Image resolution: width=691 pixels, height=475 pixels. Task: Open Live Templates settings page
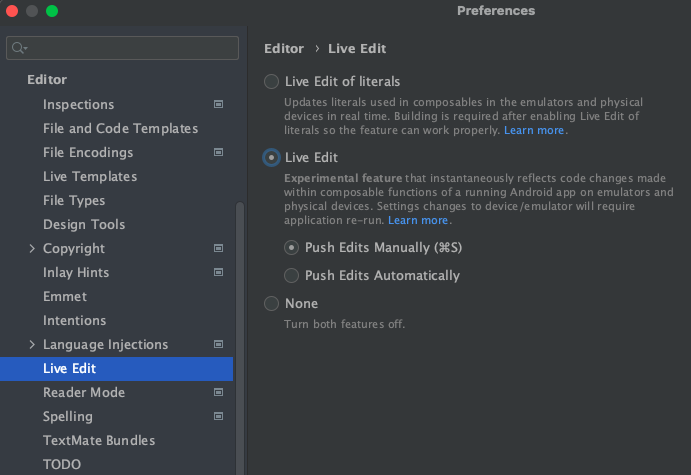pos(90,176)
